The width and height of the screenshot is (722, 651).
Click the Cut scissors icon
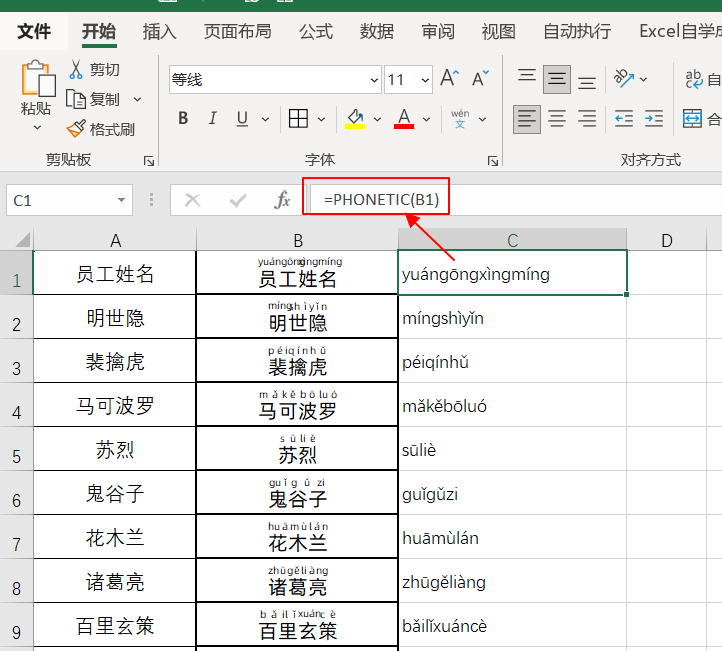coord(76,70)
